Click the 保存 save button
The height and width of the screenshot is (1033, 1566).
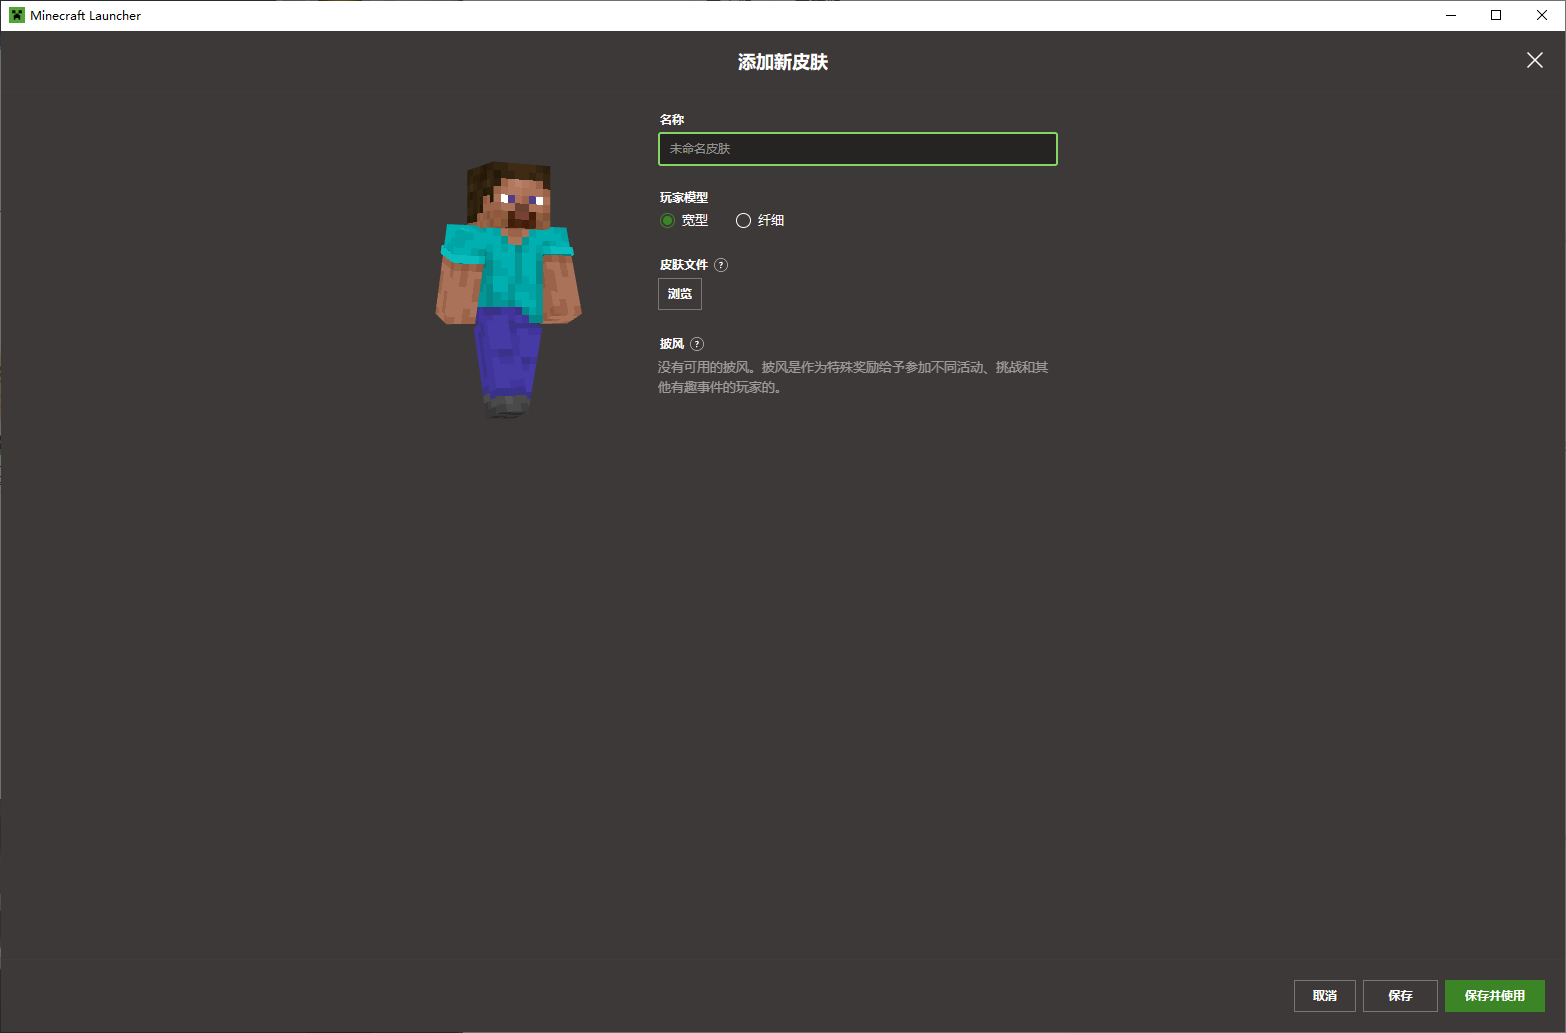[1400, 996]
